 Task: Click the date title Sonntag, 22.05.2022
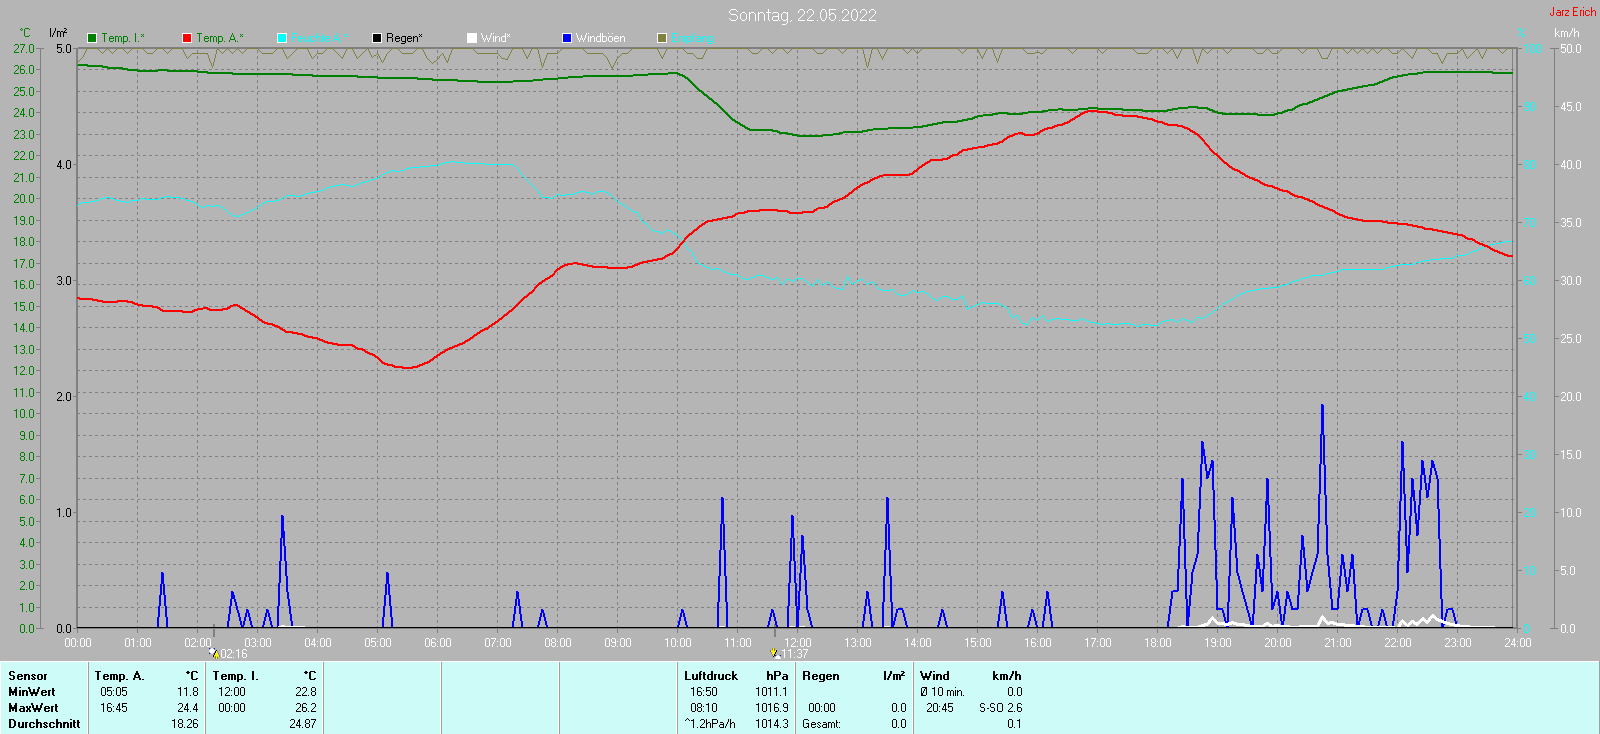coord(802,15)
